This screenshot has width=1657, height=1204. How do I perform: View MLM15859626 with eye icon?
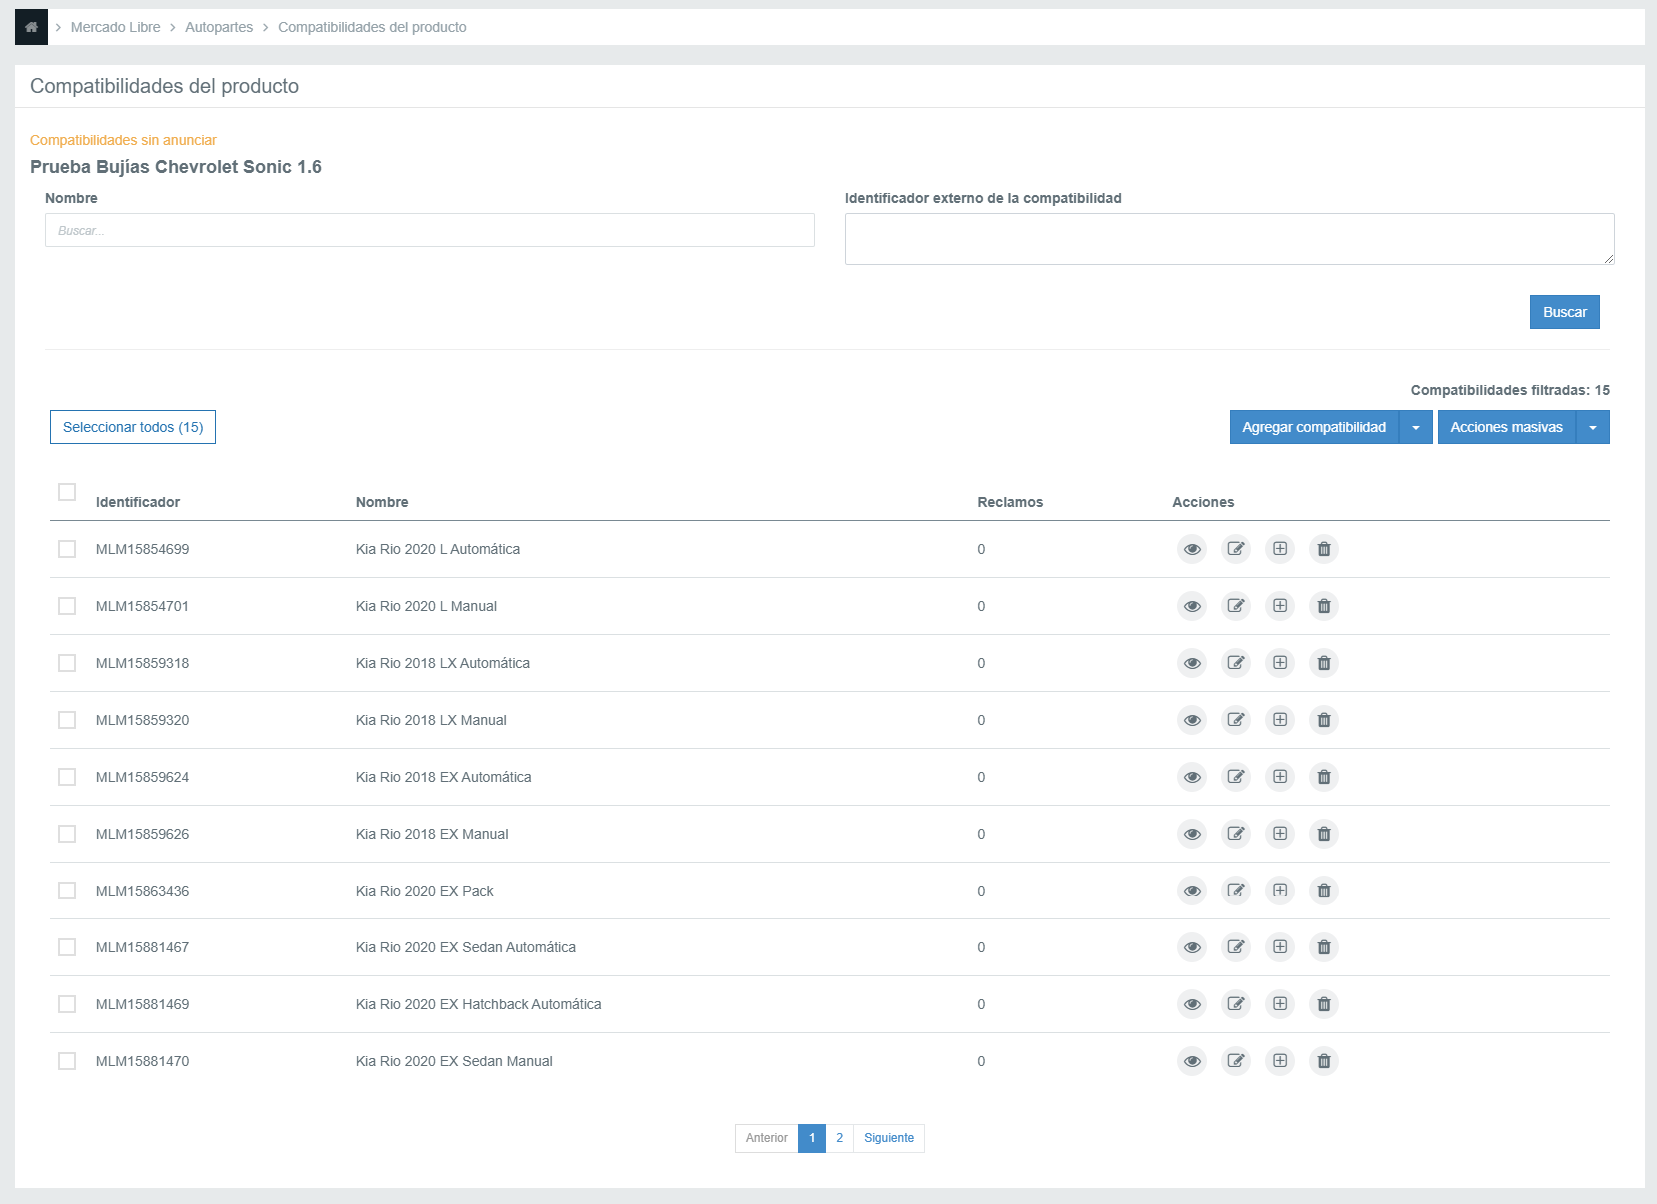point(1192,834)
